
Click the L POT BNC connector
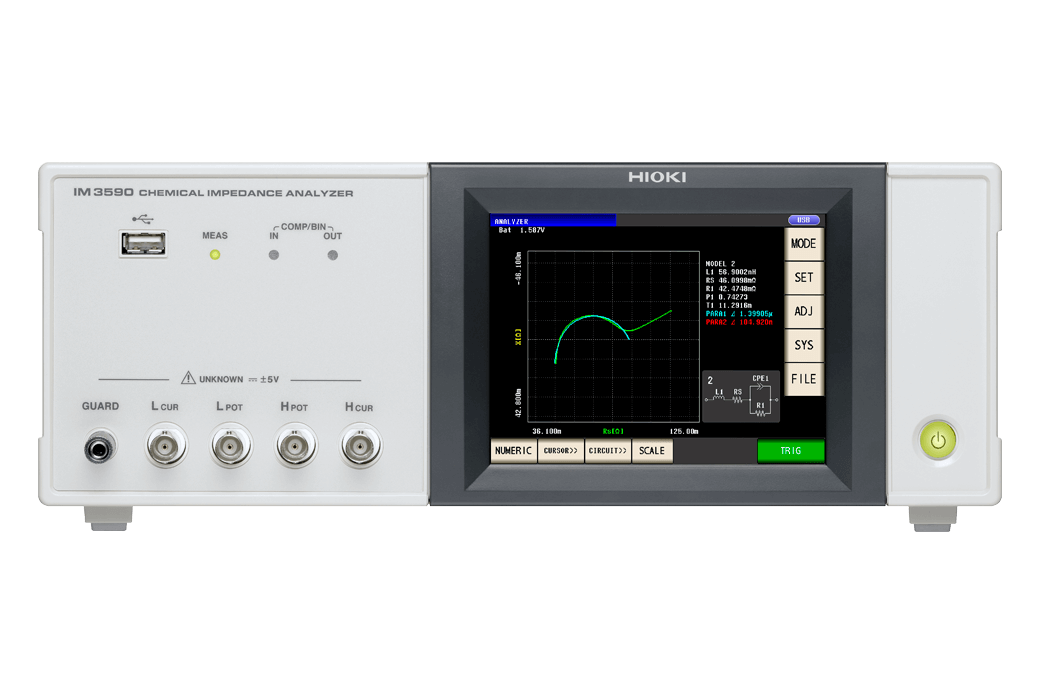(230, 447)
